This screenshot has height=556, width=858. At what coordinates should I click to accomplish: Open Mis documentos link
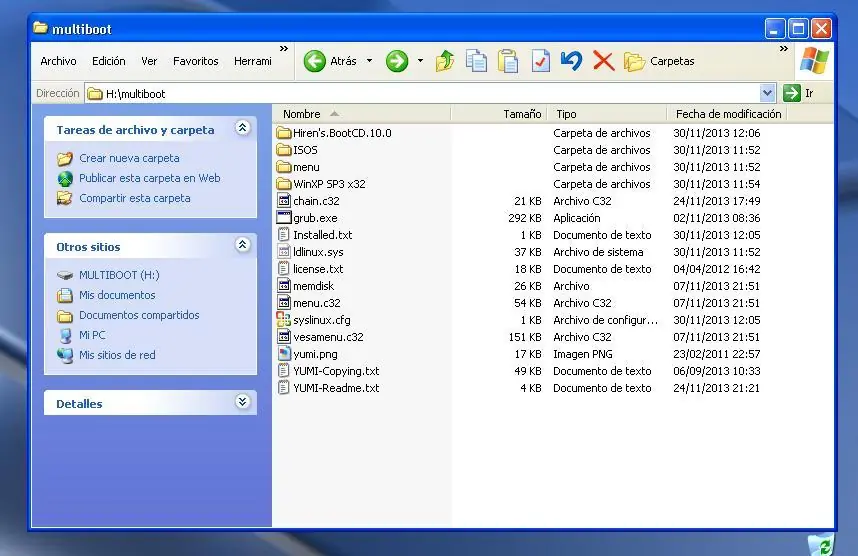point(117,295)
